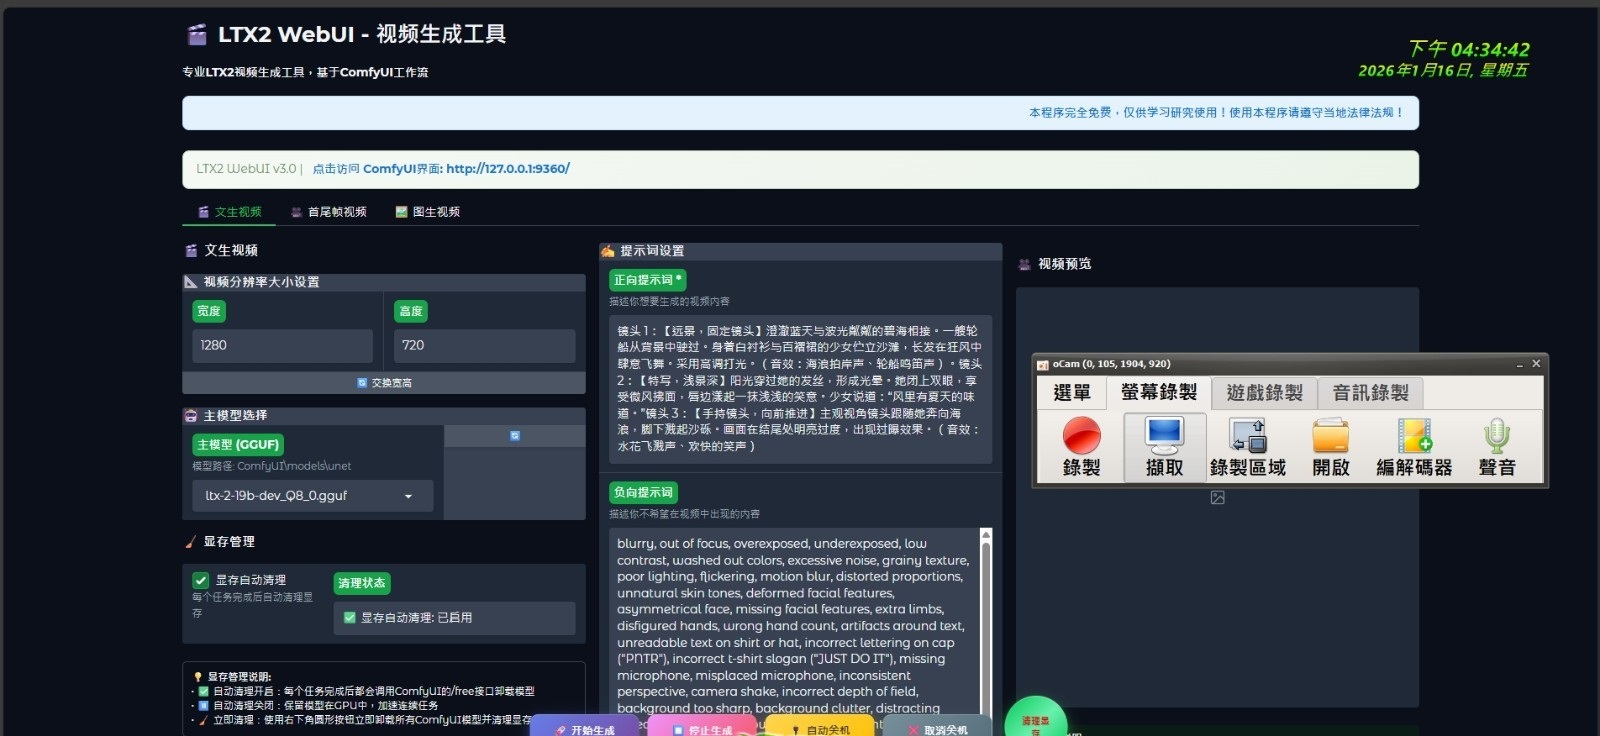Click the green round 清理显存 button
Viewport: 1600px width, 736px height.
tap(1035, 718)
